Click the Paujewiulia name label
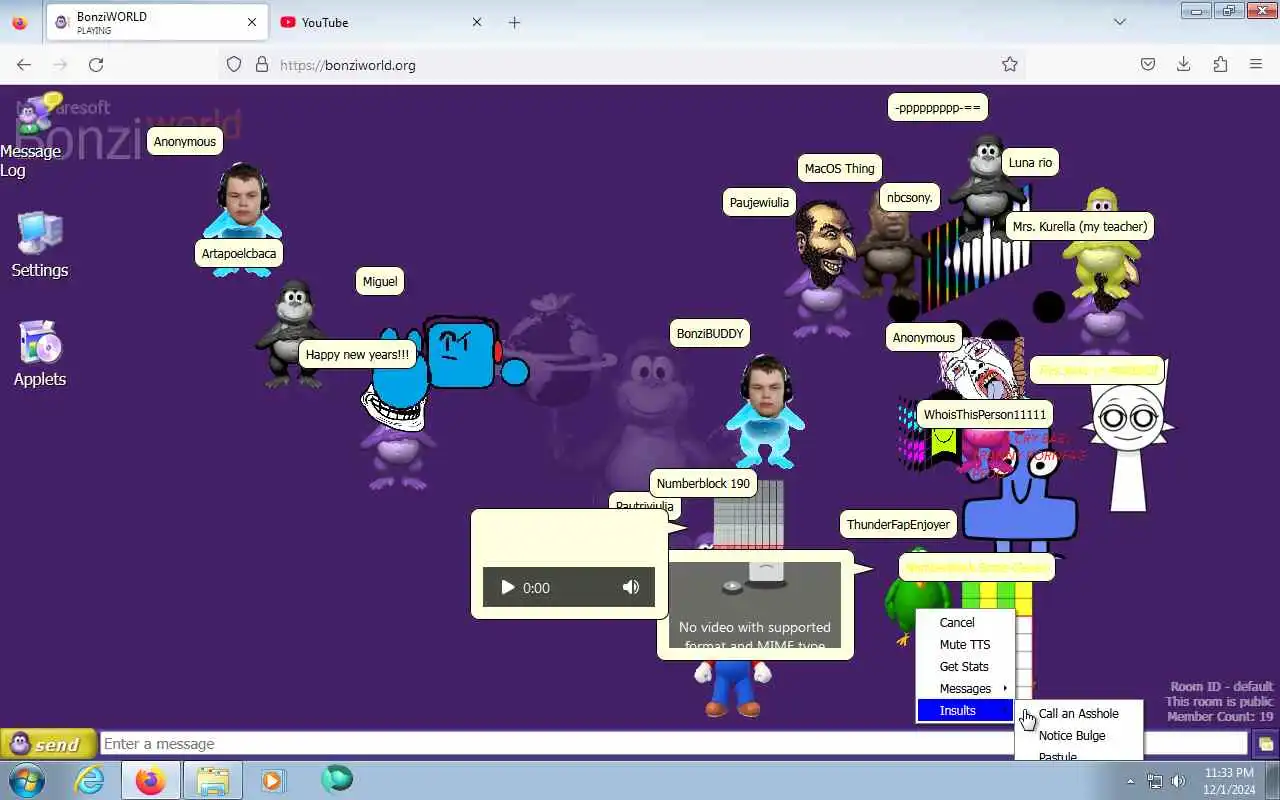Screen dimensions: 1280x800 (759, 202)
